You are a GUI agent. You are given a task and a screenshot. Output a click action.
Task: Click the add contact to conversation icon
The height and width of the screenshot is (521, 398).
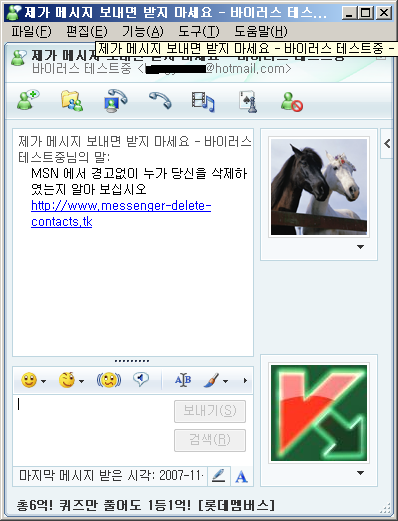point(28,100)
